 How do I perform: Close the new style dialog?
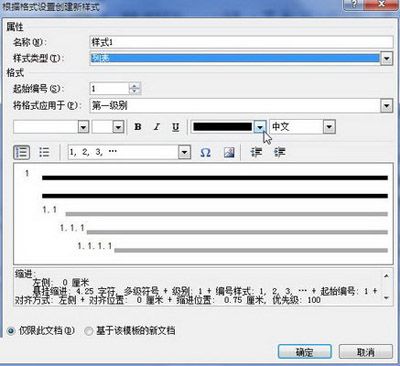(381, 5)
